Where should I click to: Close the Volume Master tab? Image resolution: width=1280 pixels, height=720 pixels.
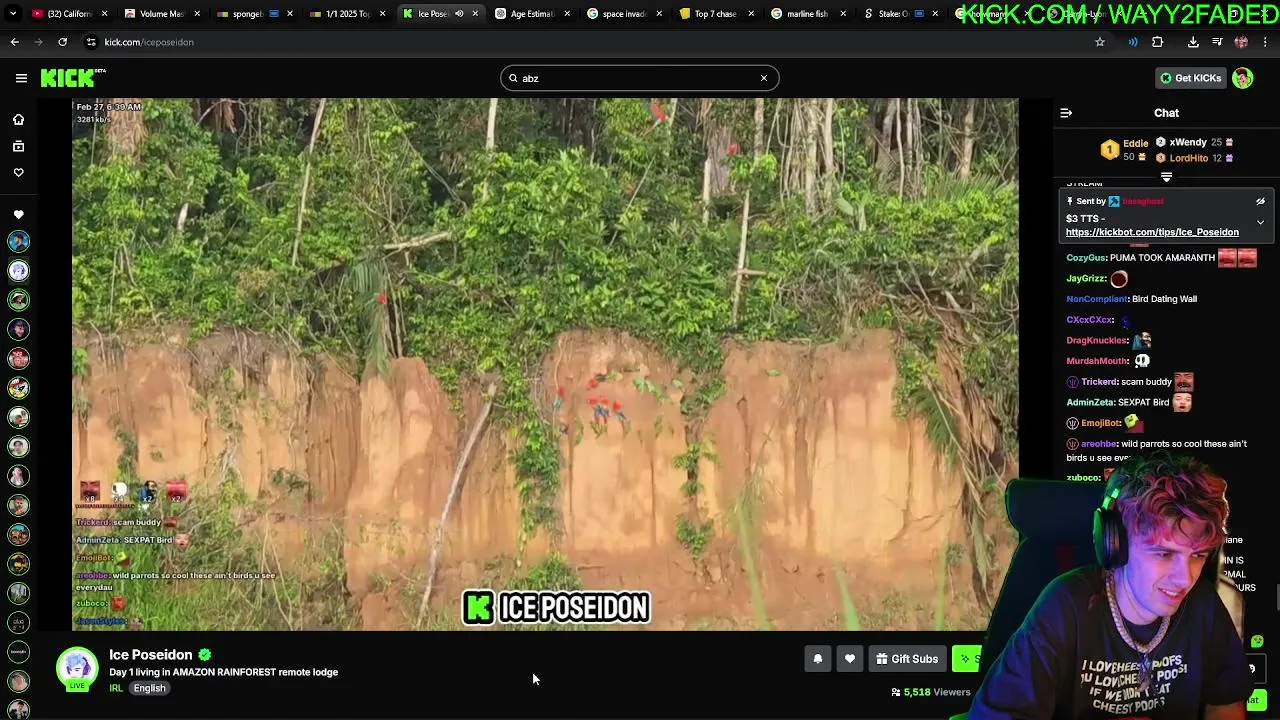click(x=197, y=14)
